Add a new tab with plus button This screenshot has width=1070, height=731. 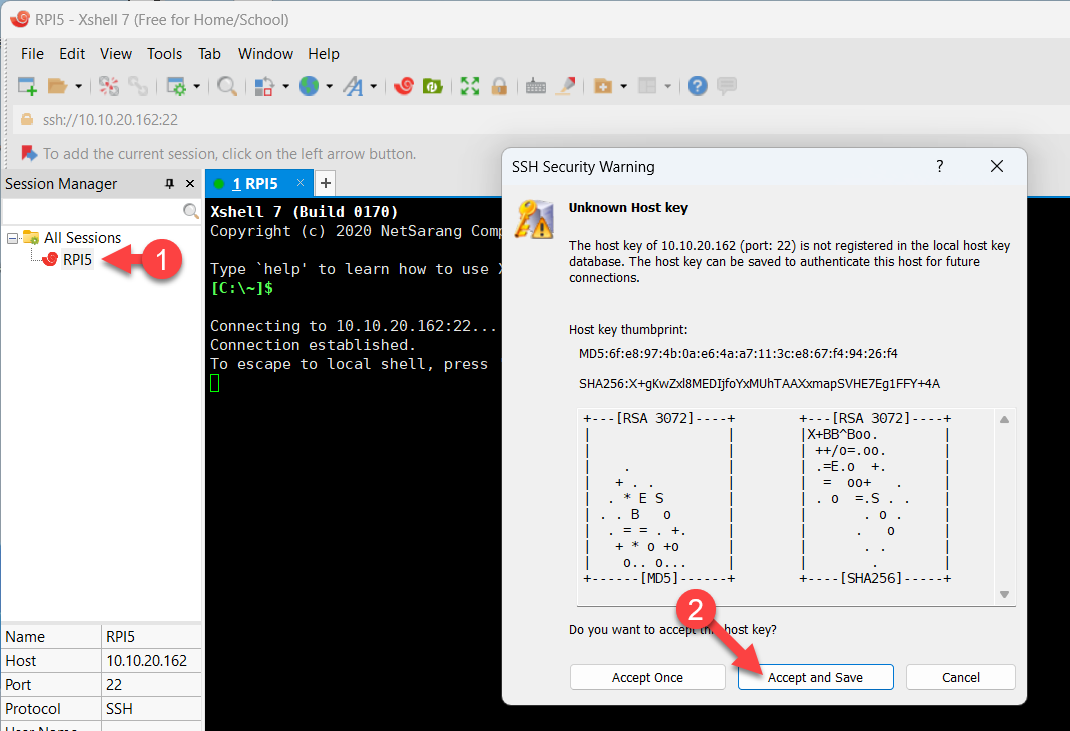[x=326, y=183]
